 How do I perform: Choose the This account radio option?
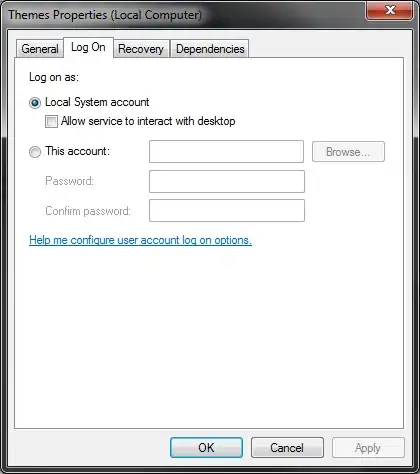(x=35, y=152)
